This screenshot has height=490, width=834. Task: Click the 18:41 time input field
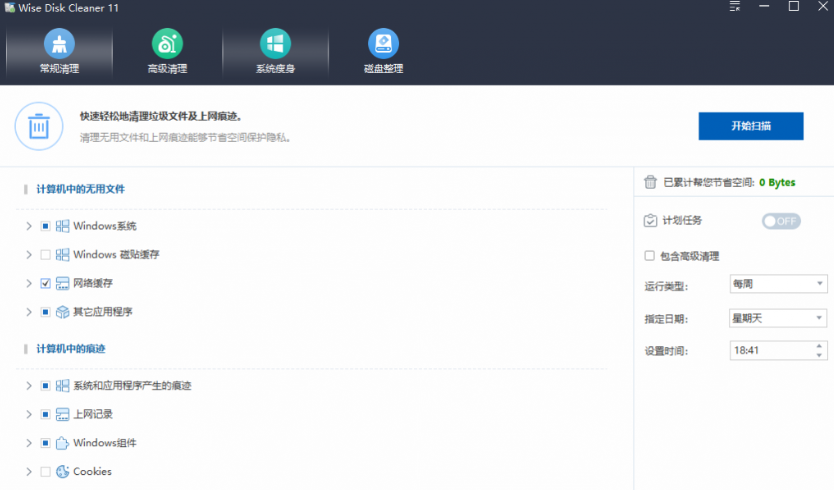[x=768, y=351]
